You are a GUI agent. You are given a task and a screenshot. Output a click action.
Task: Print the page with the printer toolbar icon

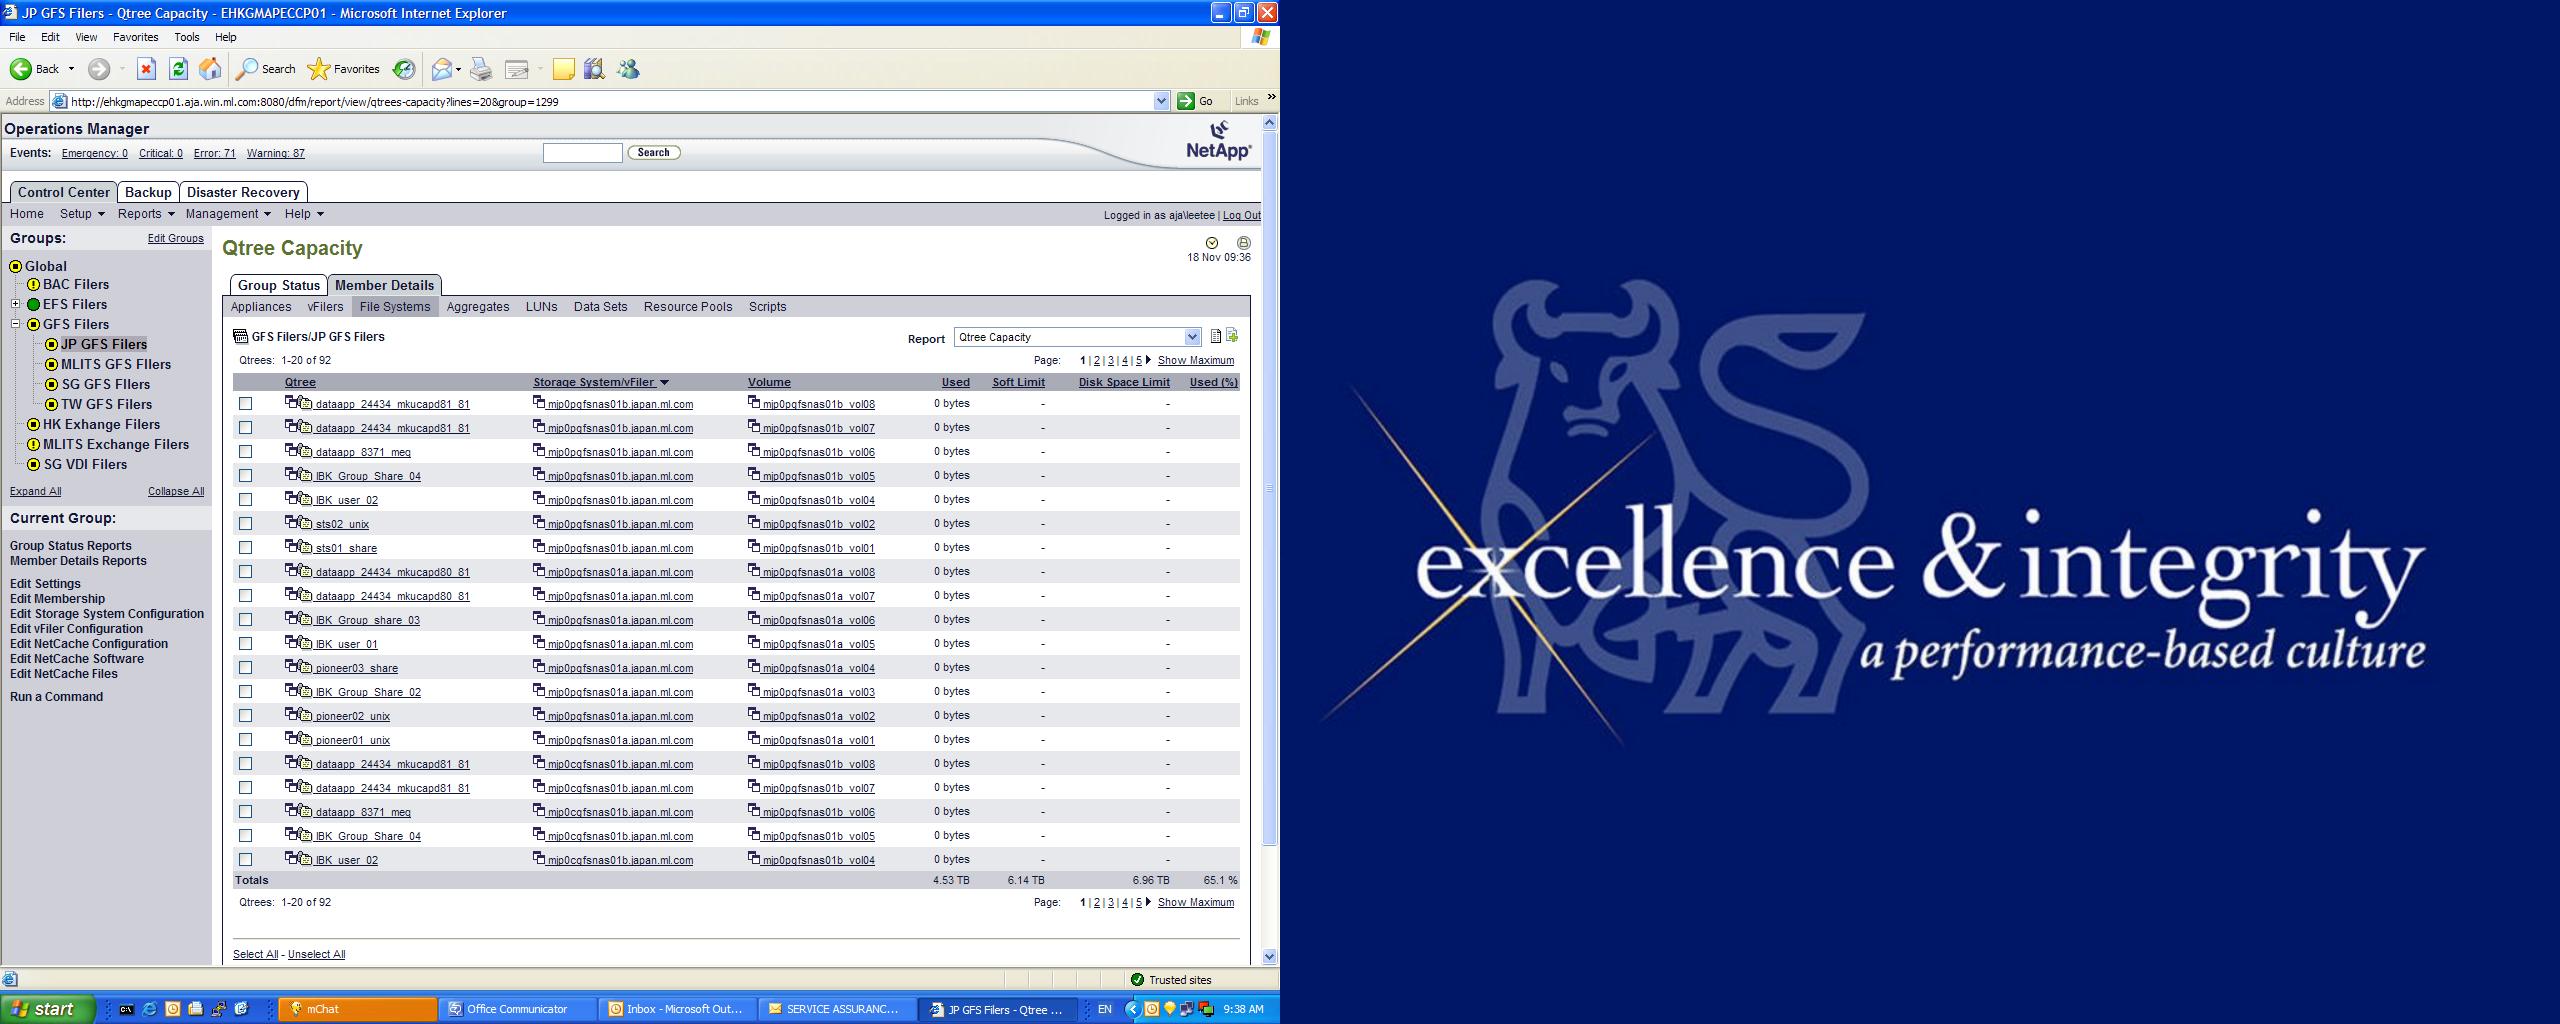pos(481,69)
